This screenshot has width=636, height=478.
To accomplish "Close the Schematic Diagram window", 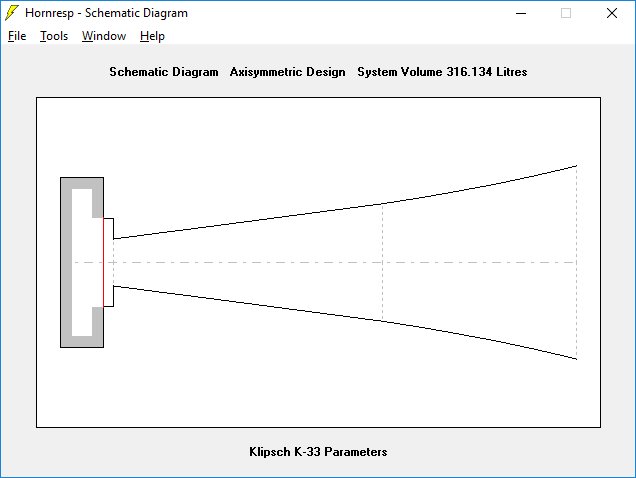I will click(612, 13).
